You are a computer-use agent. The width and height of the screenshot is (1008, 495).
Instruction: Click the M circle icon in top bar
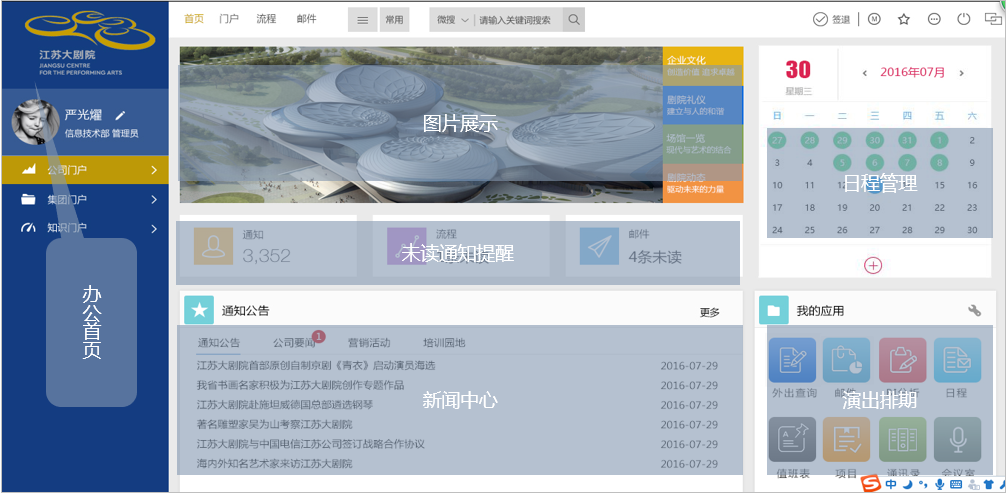coord(874,19)
